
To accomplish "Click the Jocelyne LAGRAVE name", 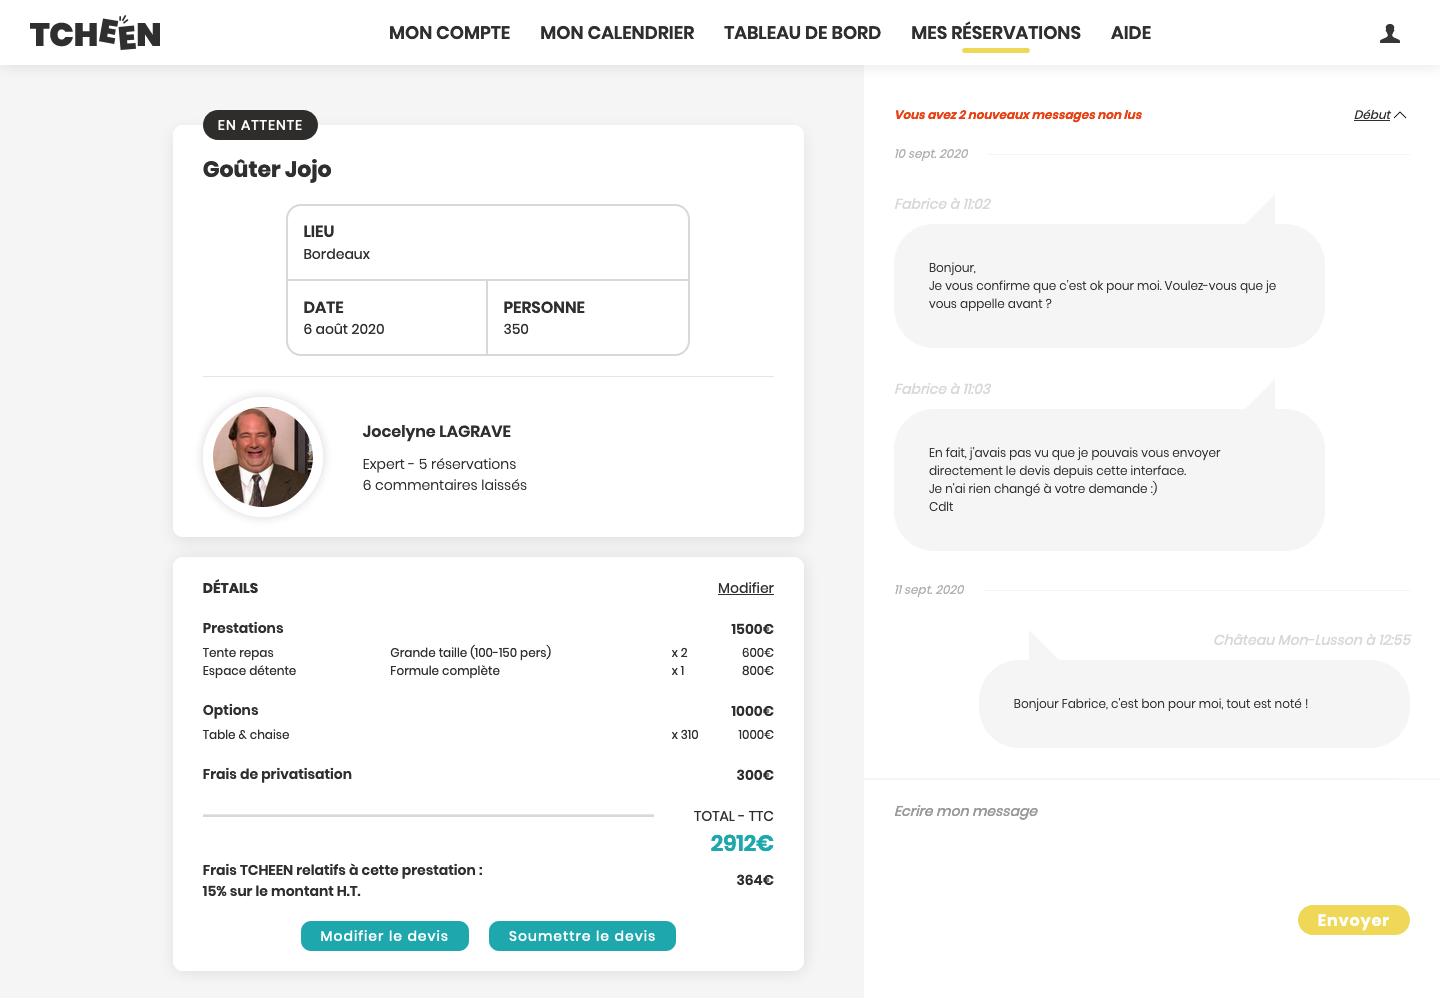I will click(x=436, y=432).
